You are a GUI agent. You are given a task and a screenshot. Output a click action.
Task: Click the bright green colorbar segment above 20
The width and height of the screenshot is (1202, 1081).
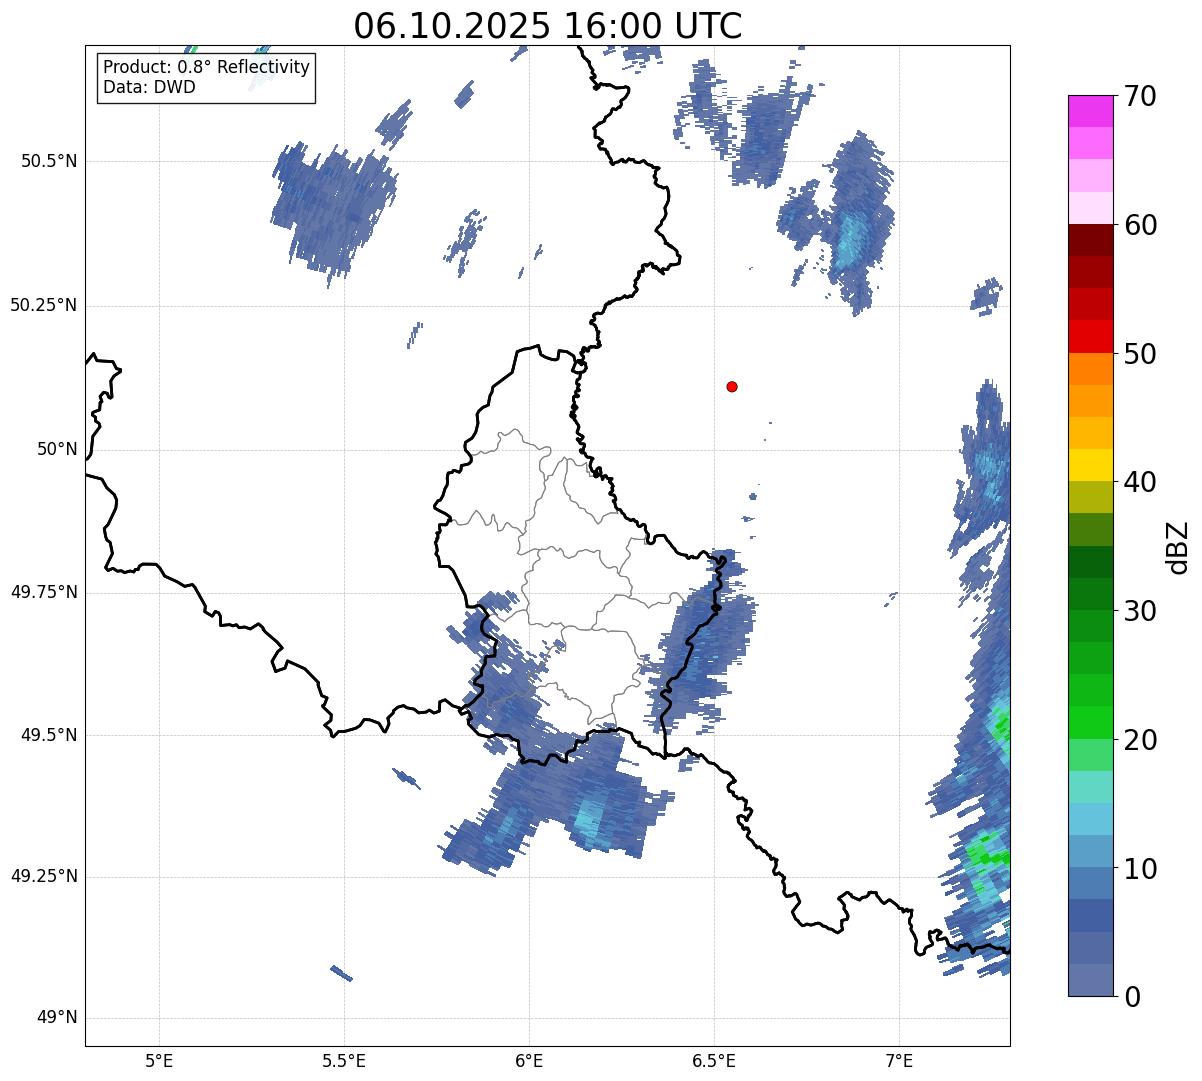click(x=1091, y=722)
